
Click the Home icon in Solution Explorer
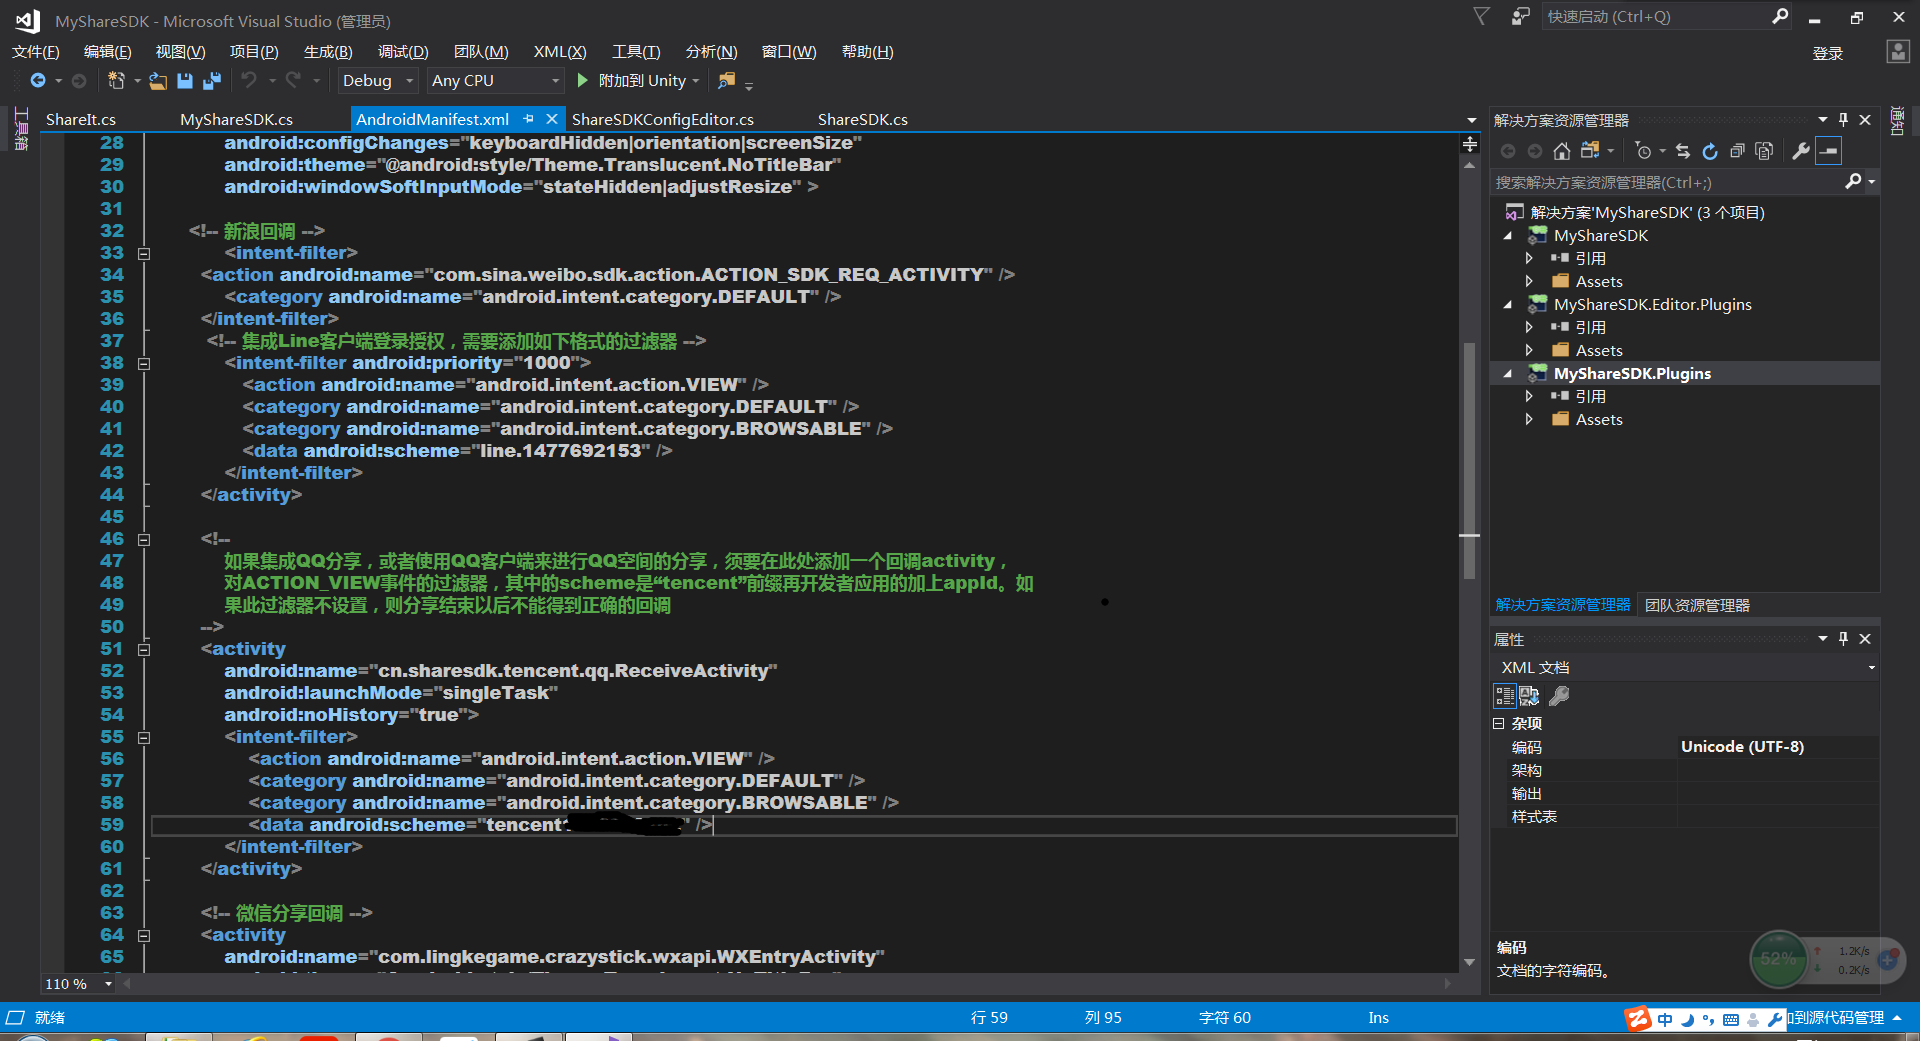(x=1562, y=151)
